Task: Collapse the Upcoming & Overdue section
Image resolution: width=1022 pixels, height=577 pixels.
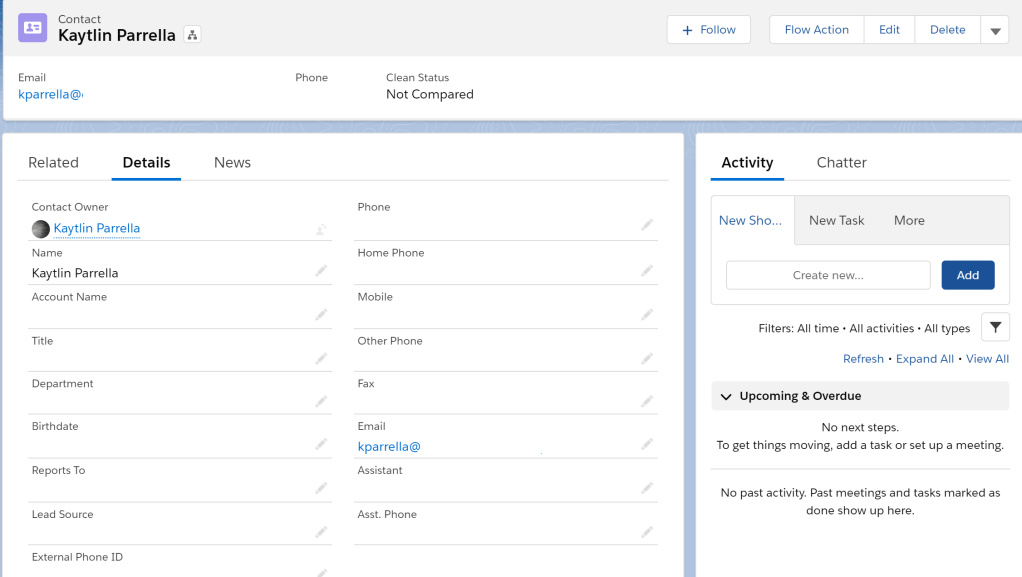Action: coord(726,396)
